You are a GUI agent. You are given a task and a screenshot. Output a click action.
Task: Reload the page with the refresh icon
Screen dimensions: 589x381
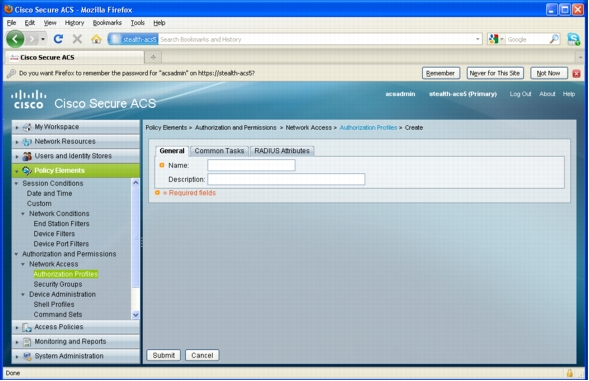coord(58,39)
